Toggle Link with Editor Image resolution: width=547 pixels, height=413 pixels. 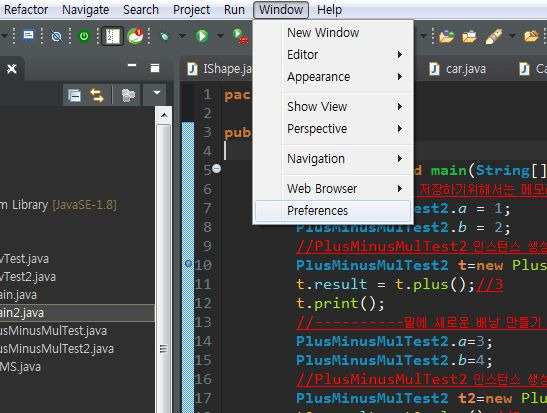(97, 95)
